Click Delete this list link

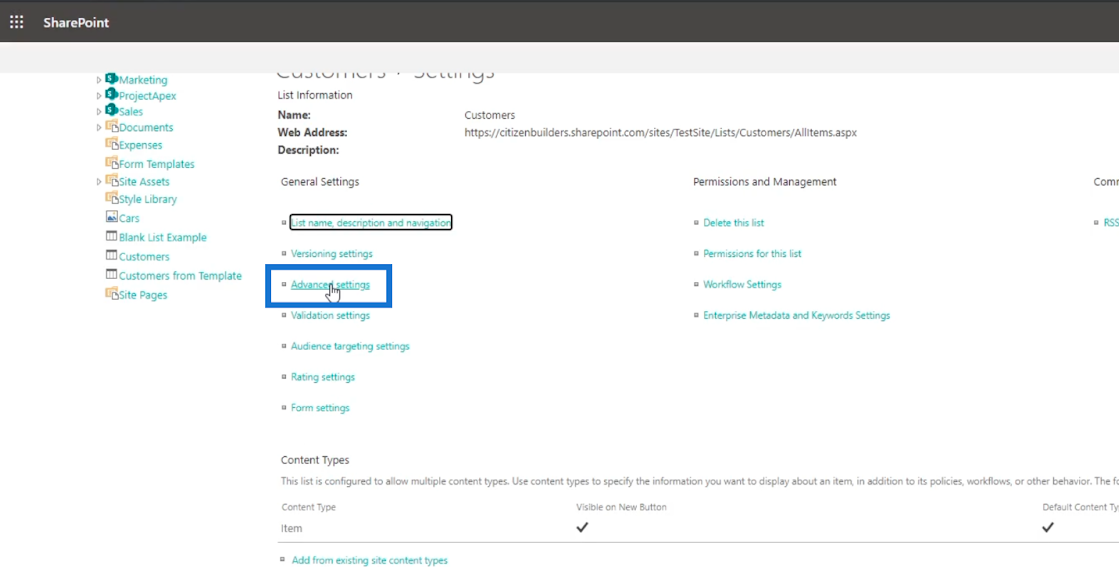[733, 223]
